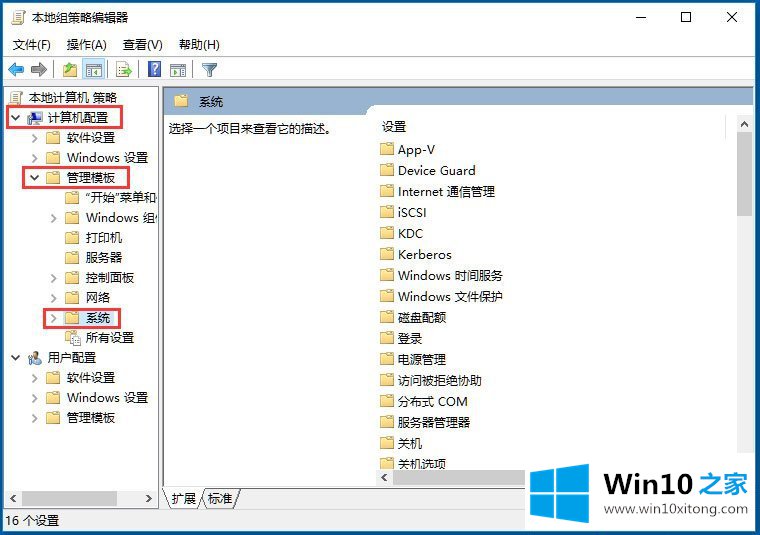Select the 系统 item in the tree
This screenshot has width=760, height=535.
click(x=98, y=318)
